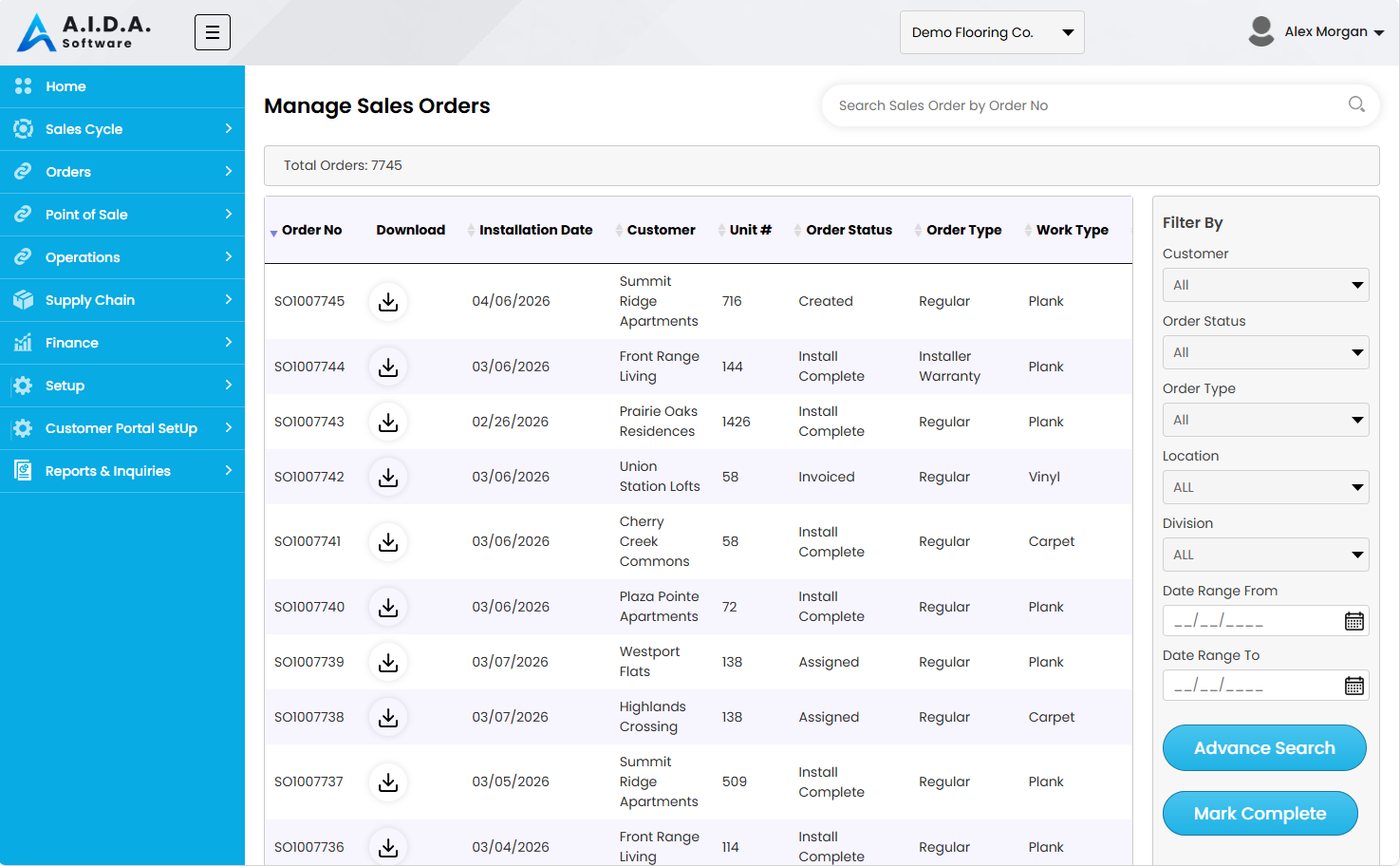Open Orders in the sidebar
This screenshot has width=1400, height=866.
122,172
